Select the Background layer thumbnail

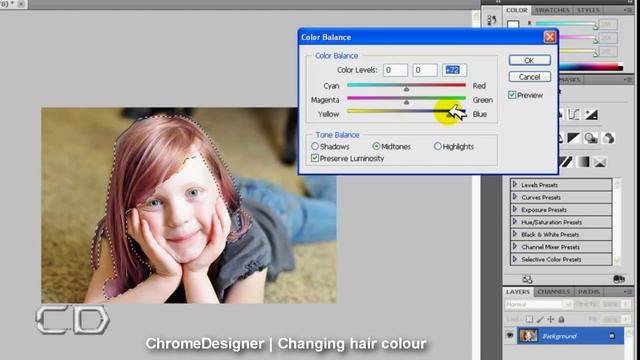pyautogui.click(x=528, y=336)
